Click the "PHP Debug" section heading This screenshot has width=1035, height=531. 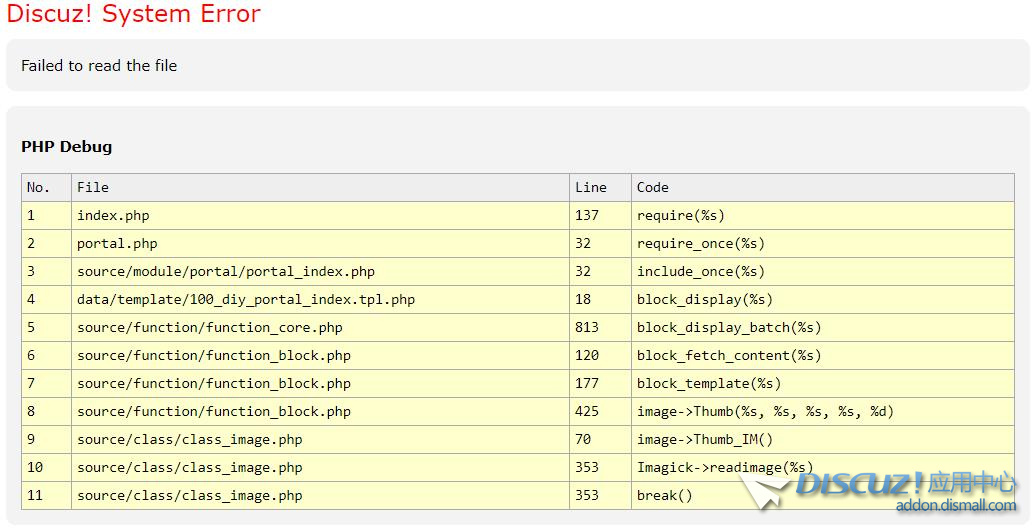[x=66, y=147]
